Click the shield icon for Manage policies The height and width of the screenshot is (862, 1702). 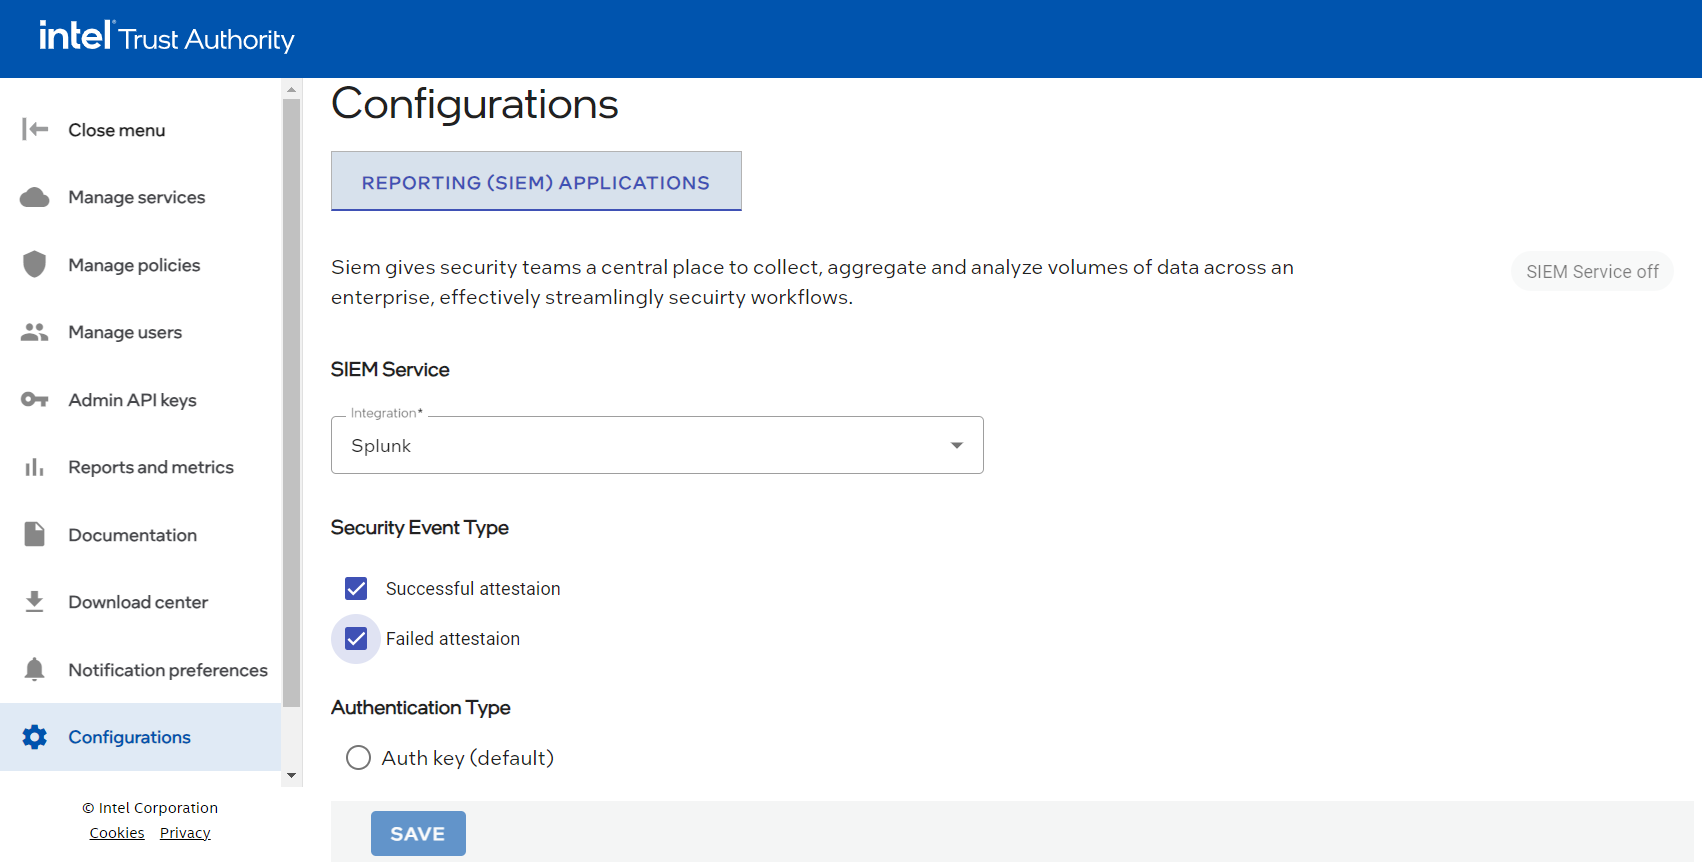click(35, 264)
